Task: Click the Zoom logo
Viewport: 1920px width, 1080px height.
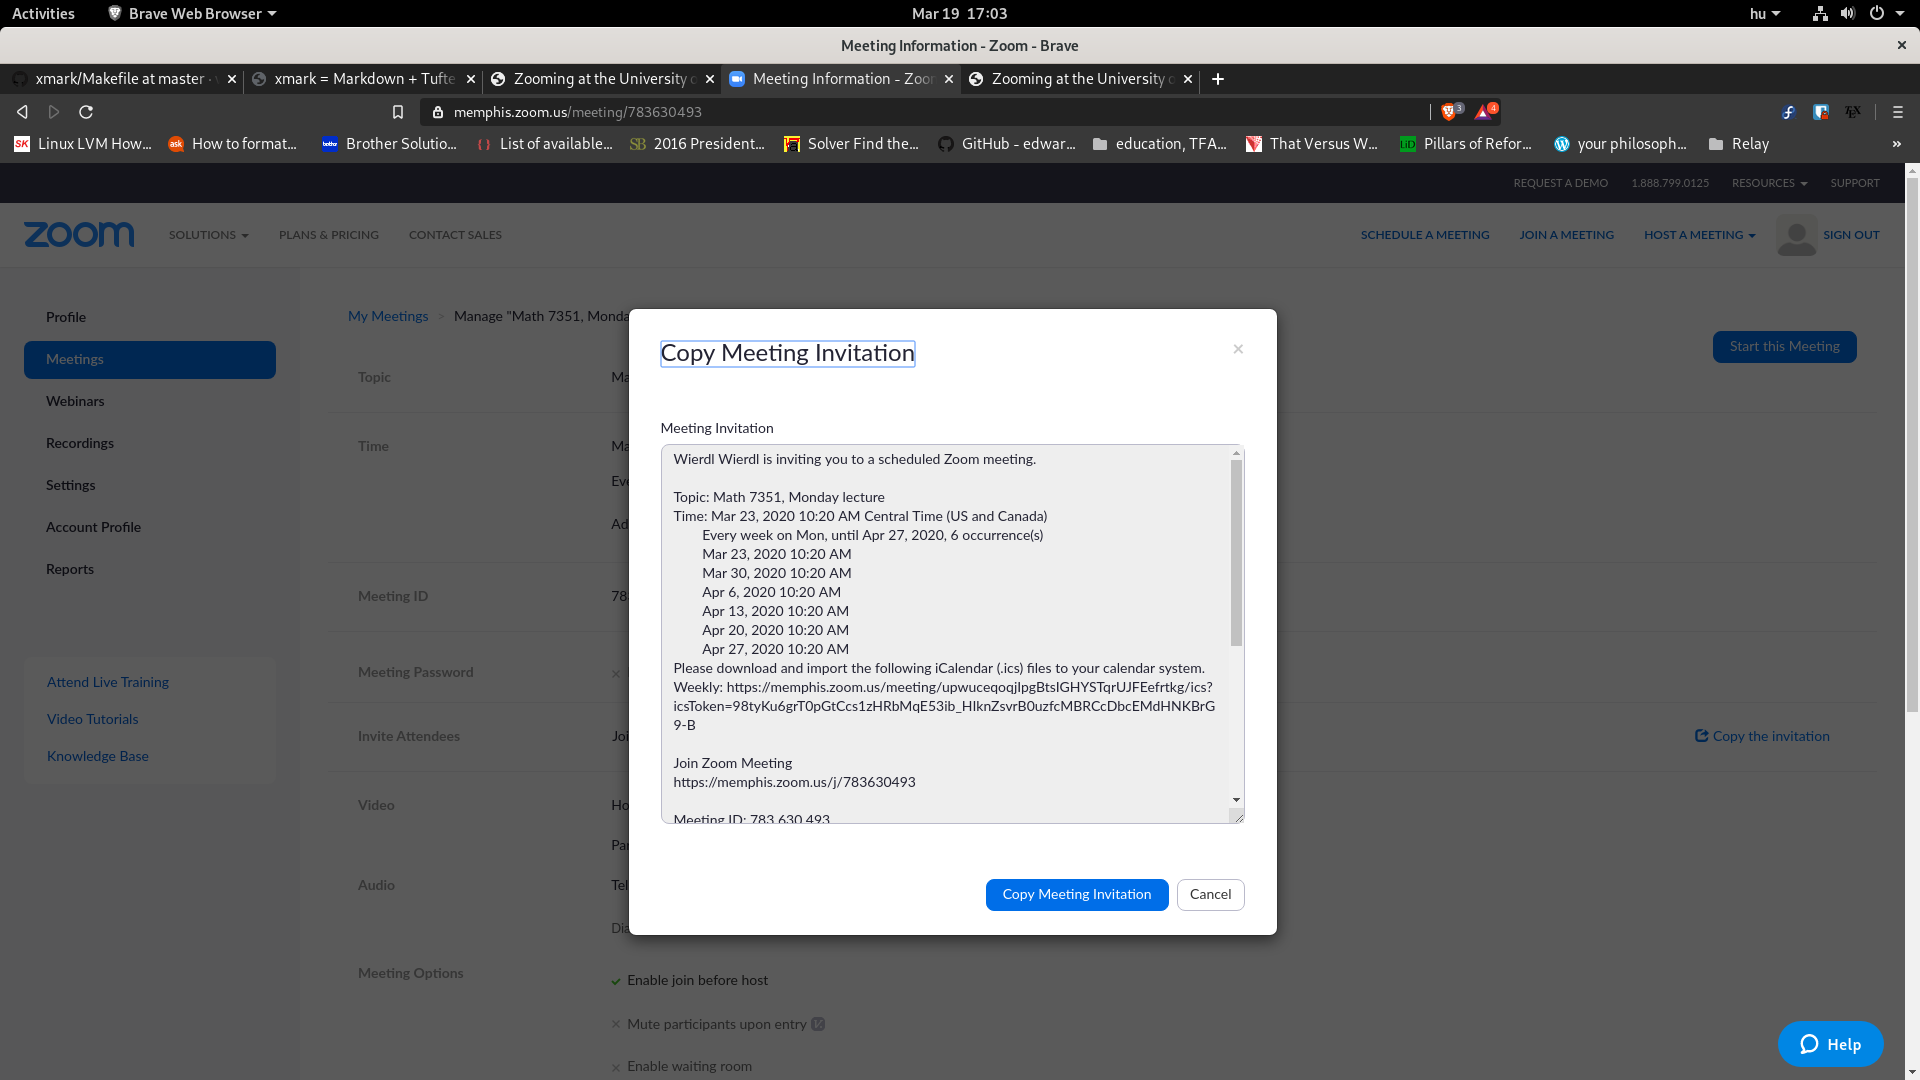Action: pyautogui.click(x=79, y=235)
